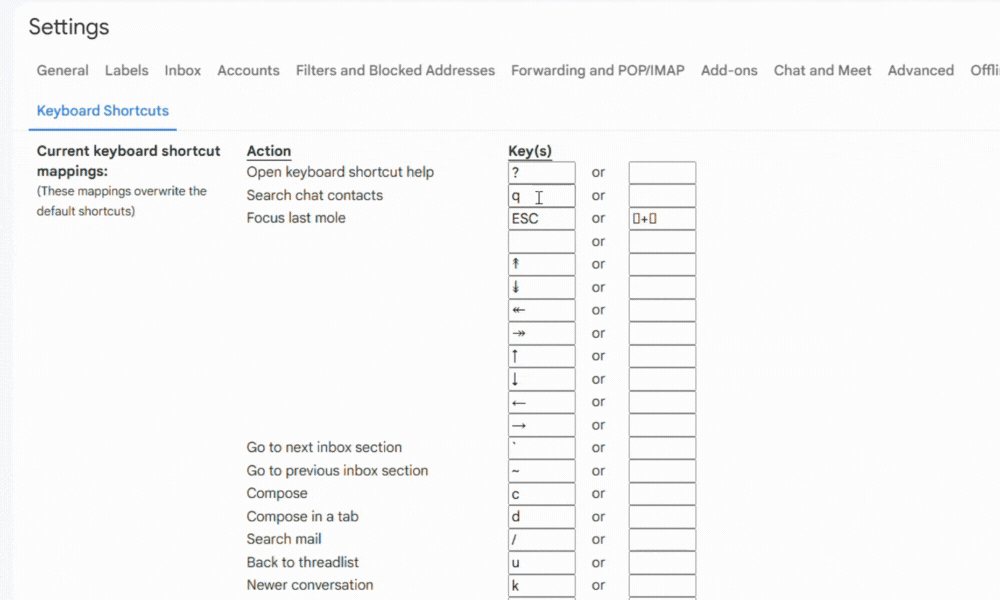The height and width of the screenshot is (600, 1000).
Task: Click the 'Search chat contacts' action text
Action: point(314,195)
